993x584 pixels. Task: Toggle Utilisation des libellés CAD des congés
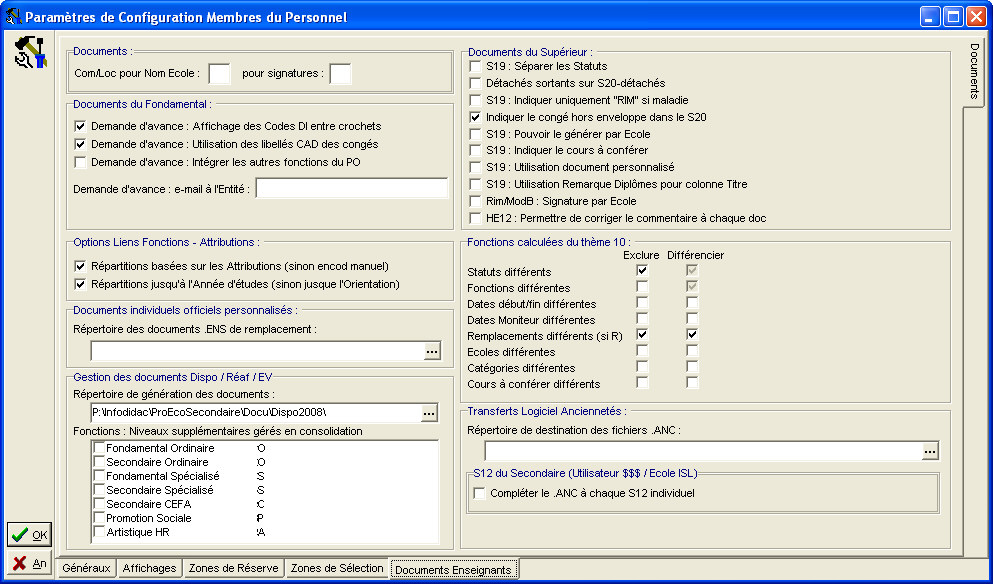click(80, 144)
